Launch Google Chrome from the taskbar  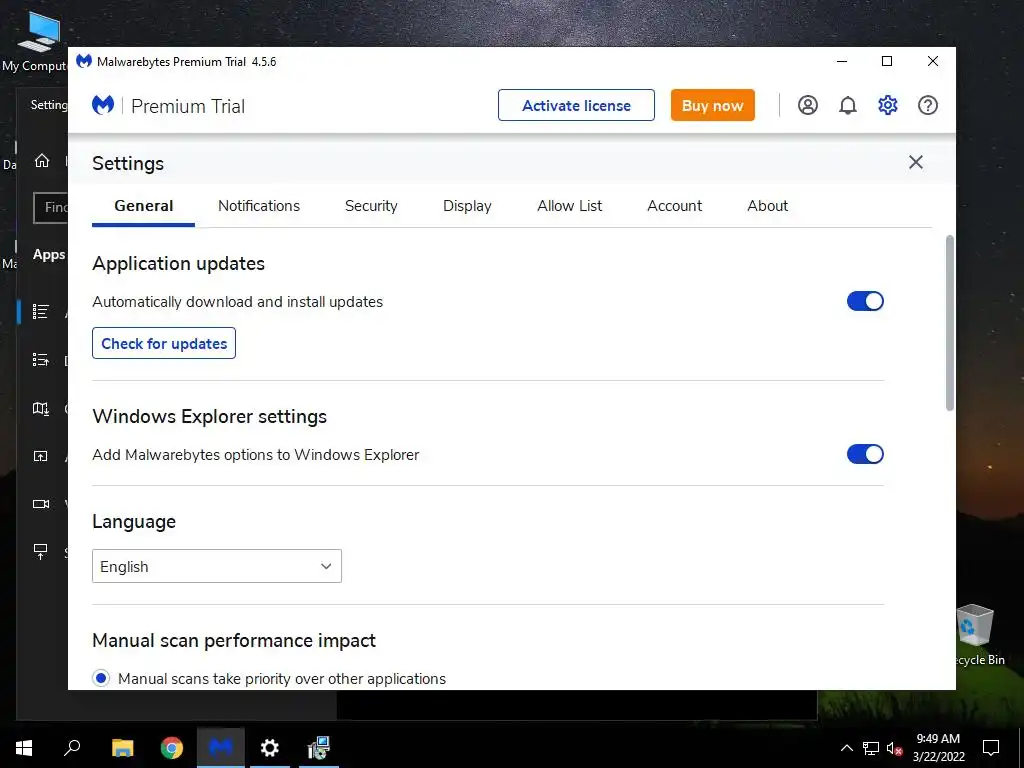[172, 748]
